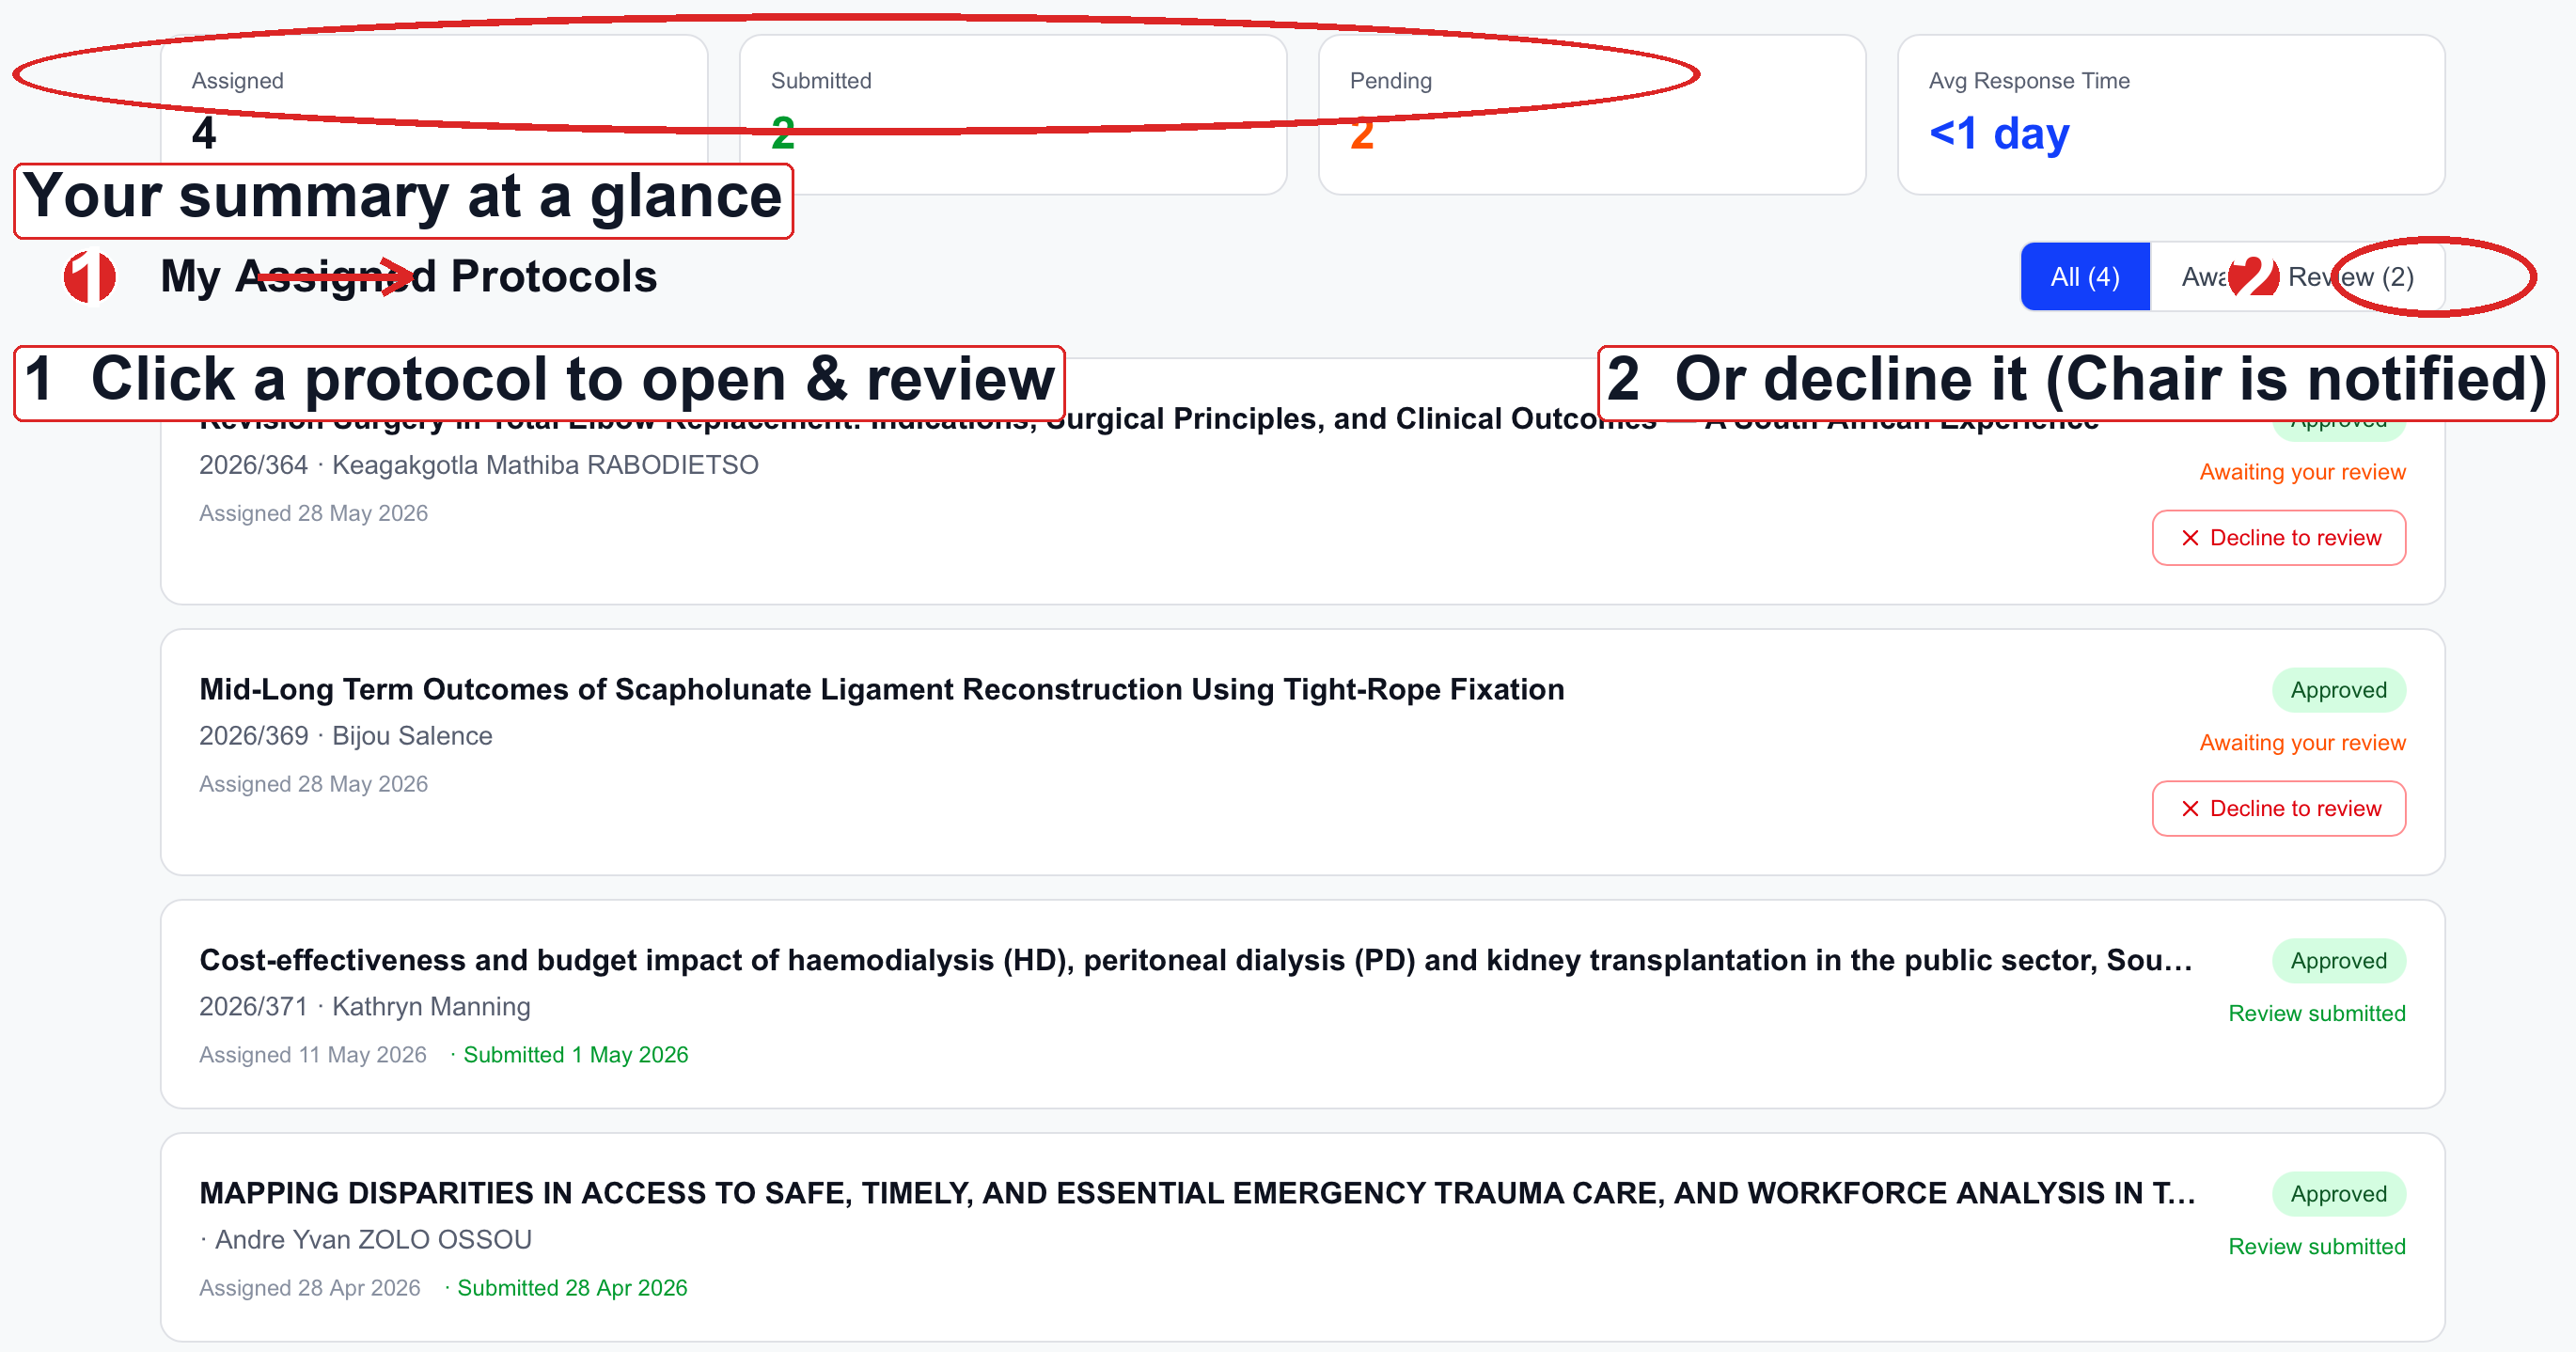
Task: Click Approved badge on Kathryn Manning protocol
Action: coord(2338,961)
